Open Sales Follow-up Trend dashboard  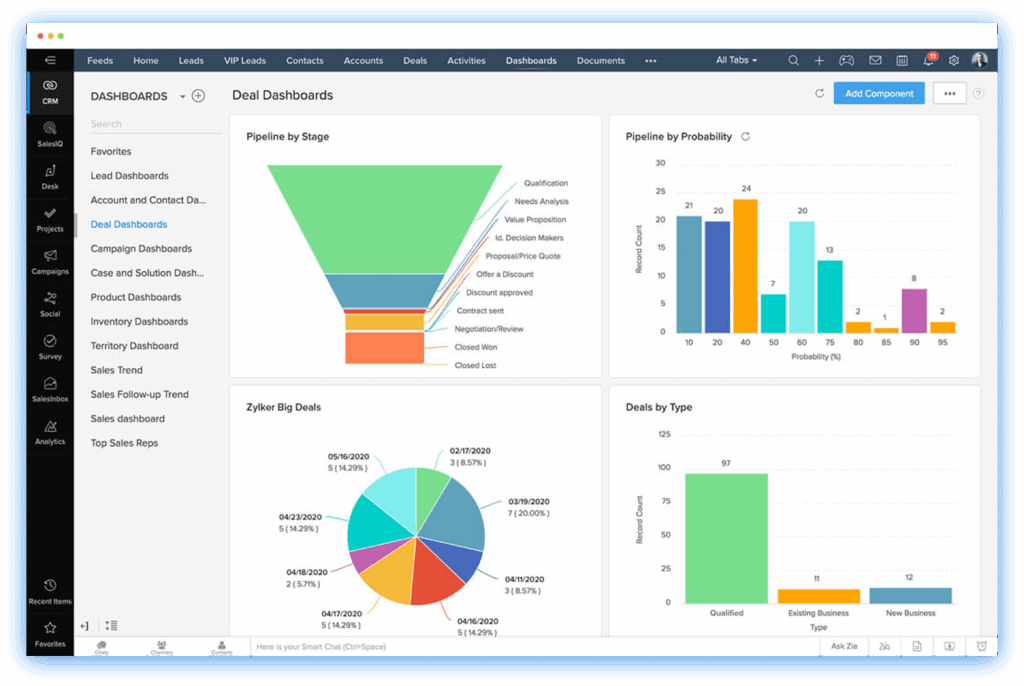(139, 394)
